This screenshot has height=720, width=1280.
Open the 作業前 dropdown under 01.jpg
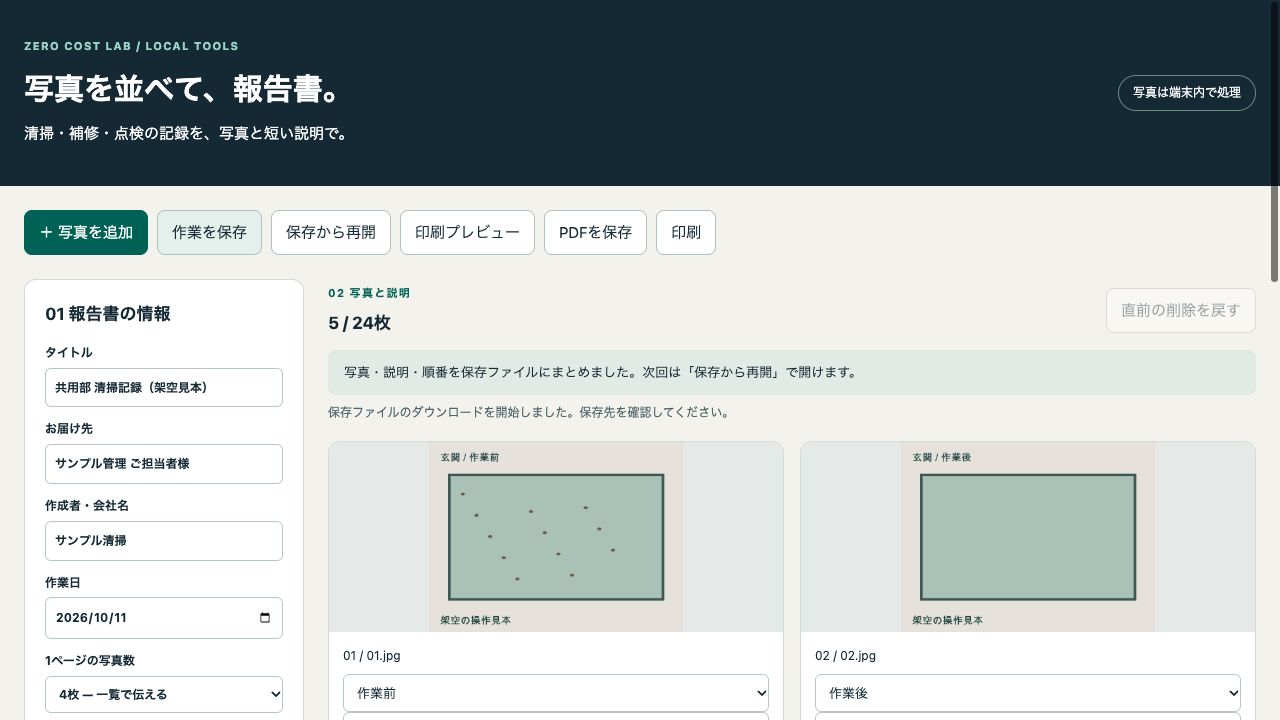point(556,693)
